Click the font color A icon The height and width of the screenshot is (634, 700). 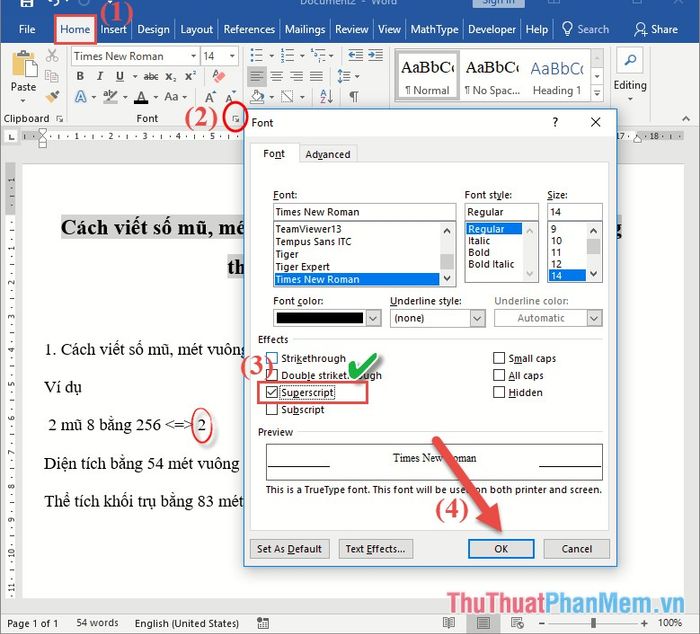click(x=142, y=97)
